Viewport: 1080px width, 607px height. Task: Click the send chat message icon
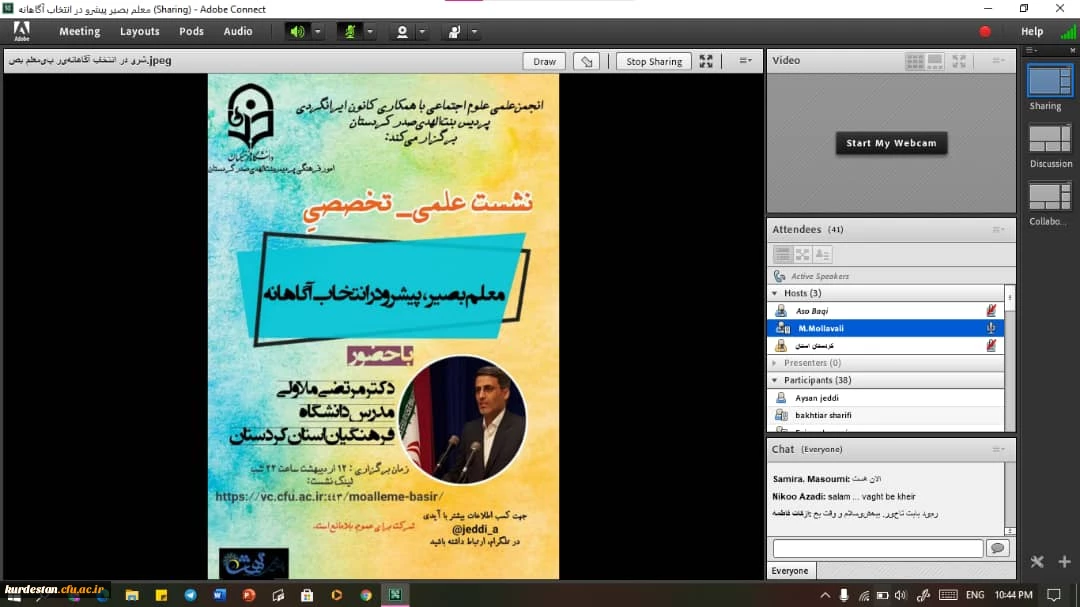[997, 548]
